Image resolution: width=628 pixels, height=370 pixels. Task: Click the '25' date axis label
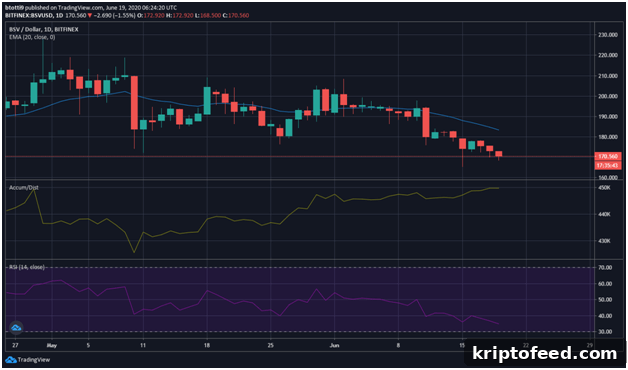(271, 345)
